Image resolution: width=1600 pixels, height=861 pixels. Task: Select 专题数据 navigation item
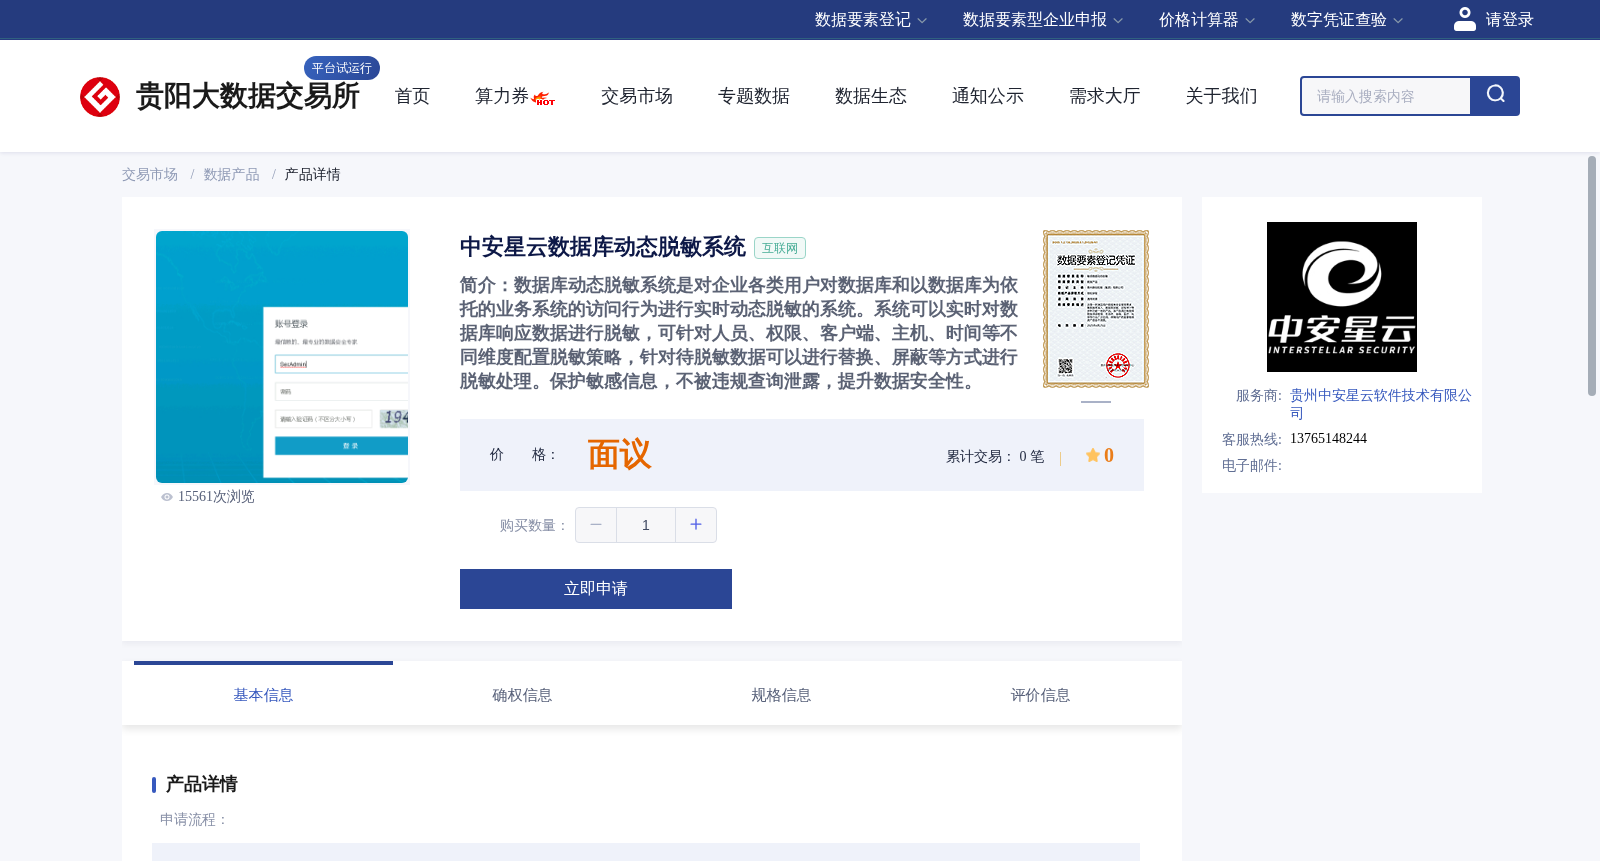click(x=754, y=96)
